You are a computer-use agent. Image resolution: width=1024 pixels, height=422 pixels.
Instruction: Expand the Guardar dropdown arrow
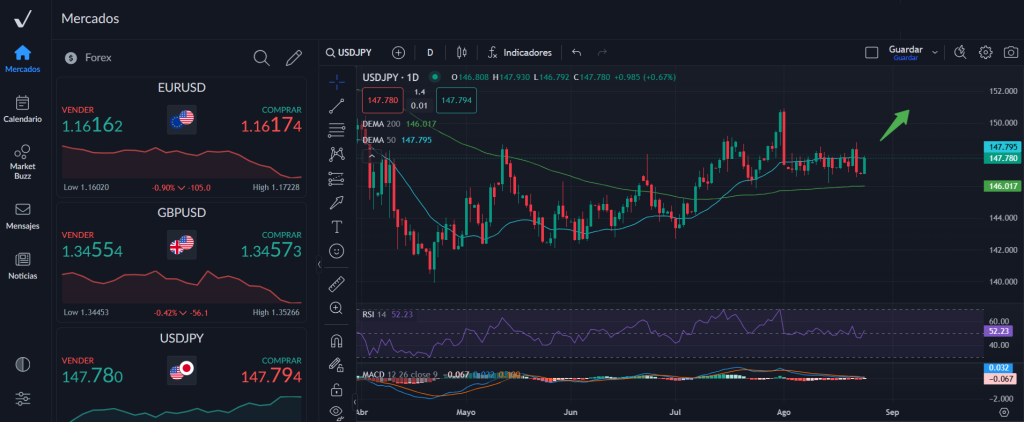point(935,52)
